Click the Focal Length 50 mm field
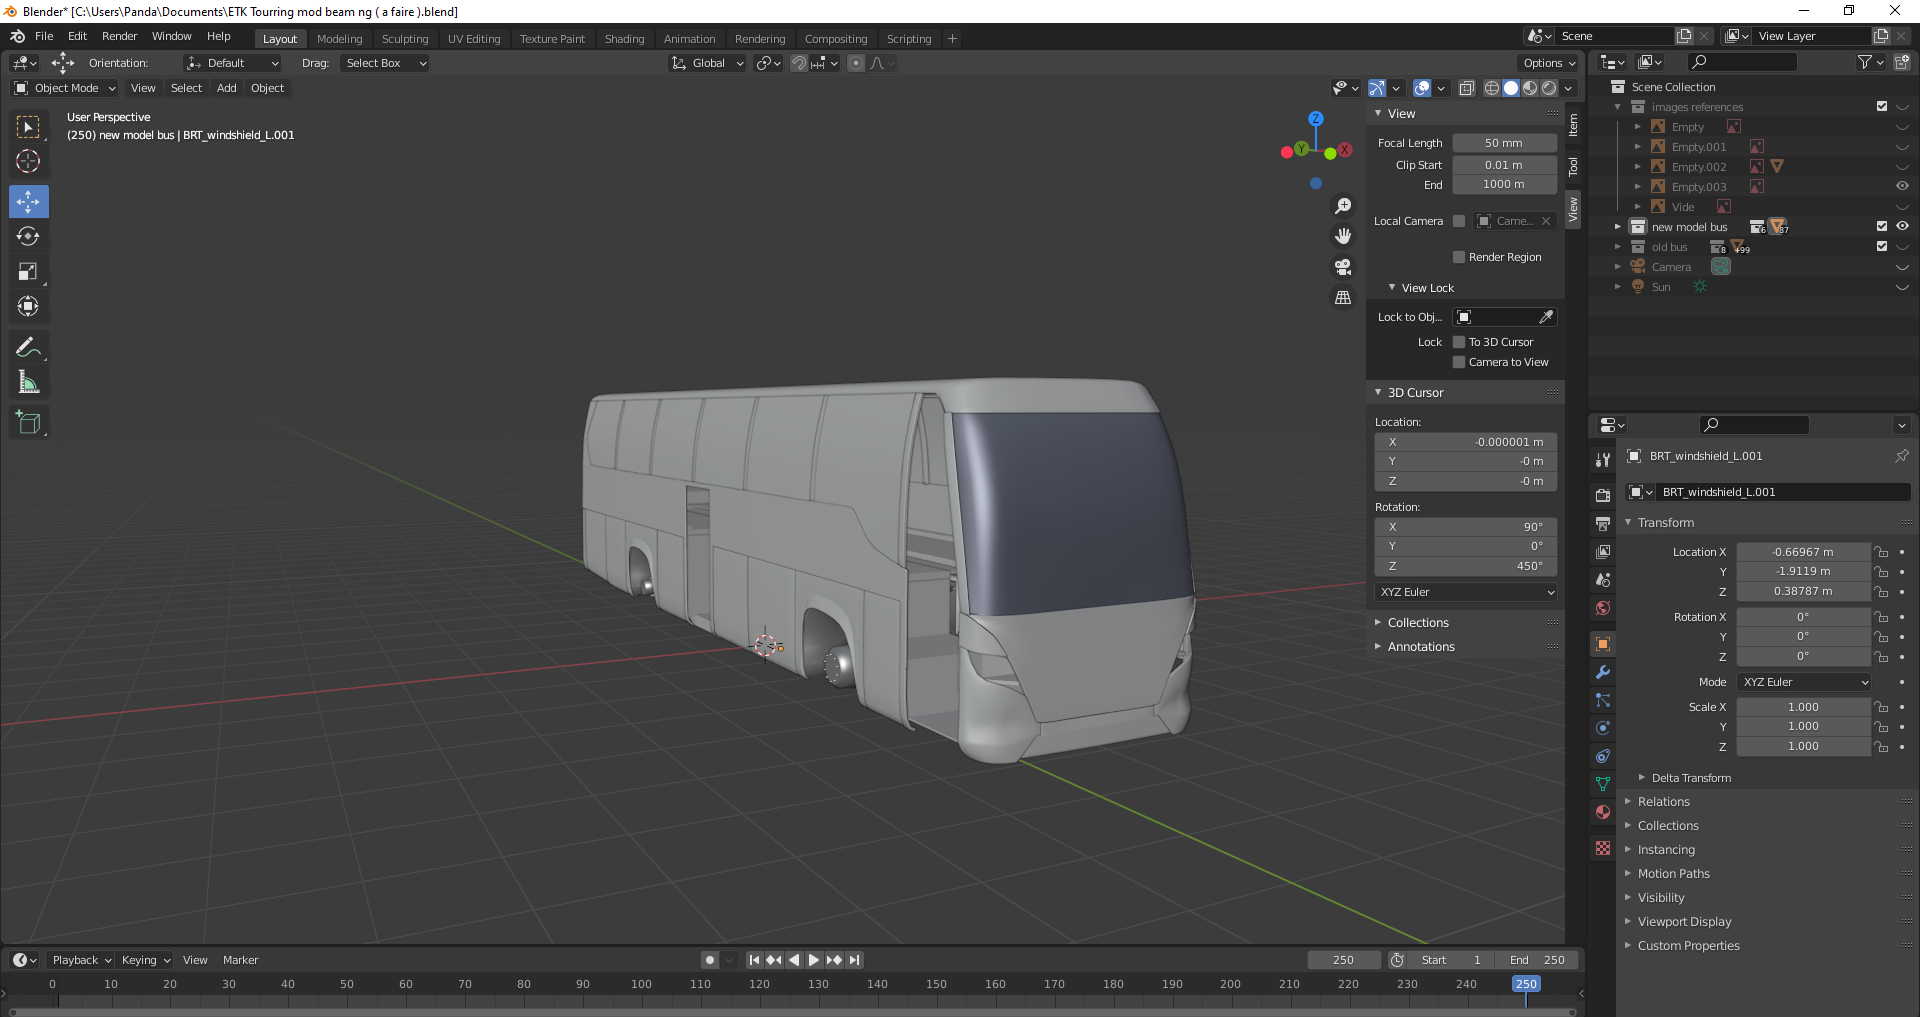The image size is (1920, 1017). tap(1504, 143)
